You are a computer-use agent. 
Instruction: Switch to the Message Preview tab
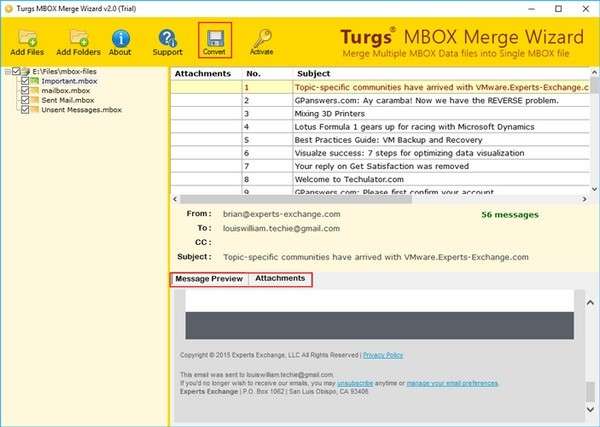(209, 279)
